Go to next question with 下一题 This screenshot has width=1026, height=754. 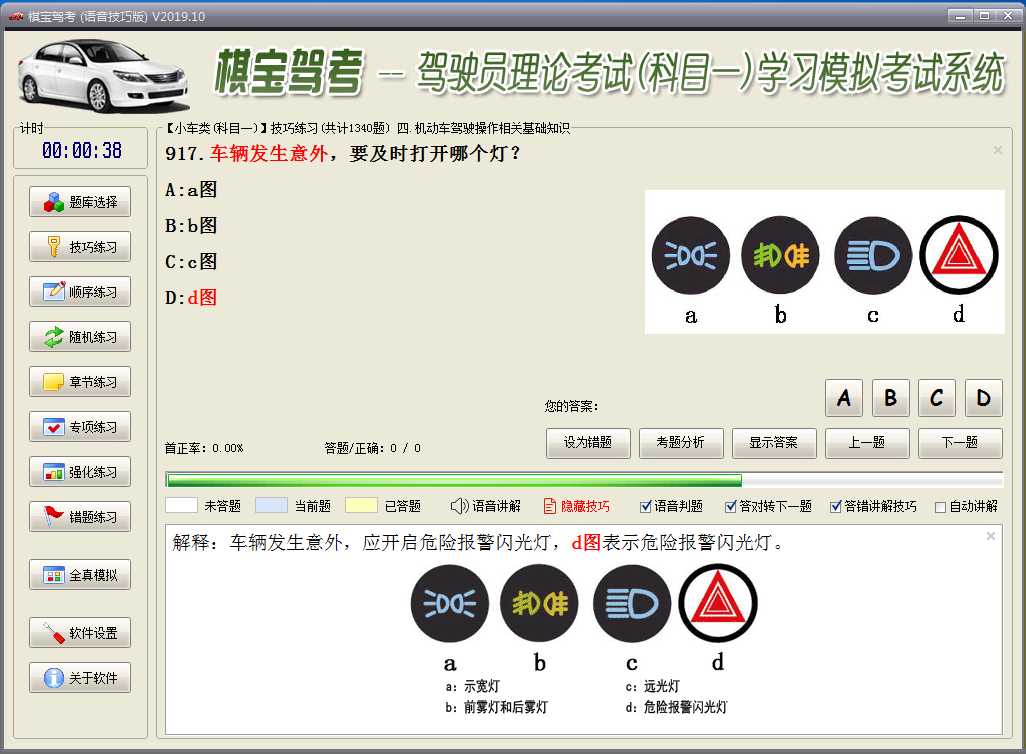pyautogui.click(x=960, y=442)
